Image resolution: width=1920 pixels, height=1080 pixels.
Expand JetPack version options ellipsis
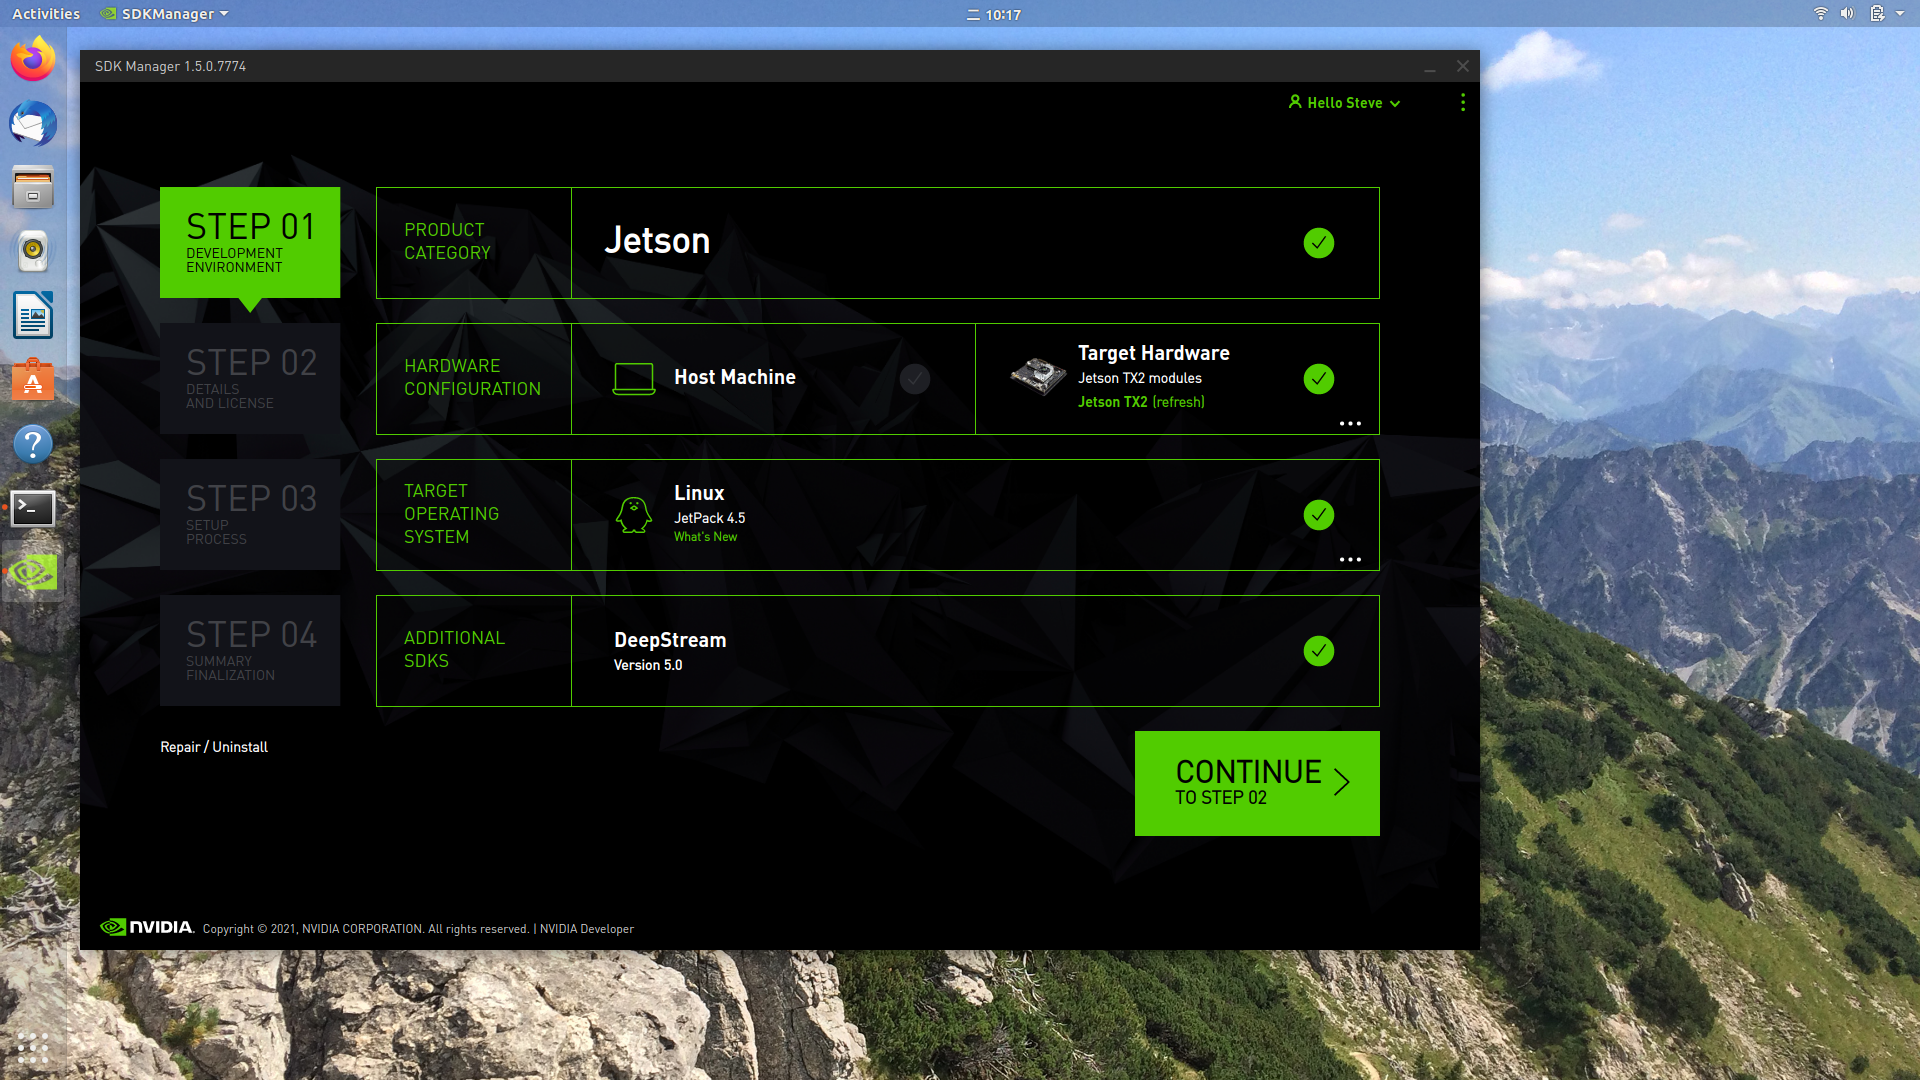click(1349, 560)
